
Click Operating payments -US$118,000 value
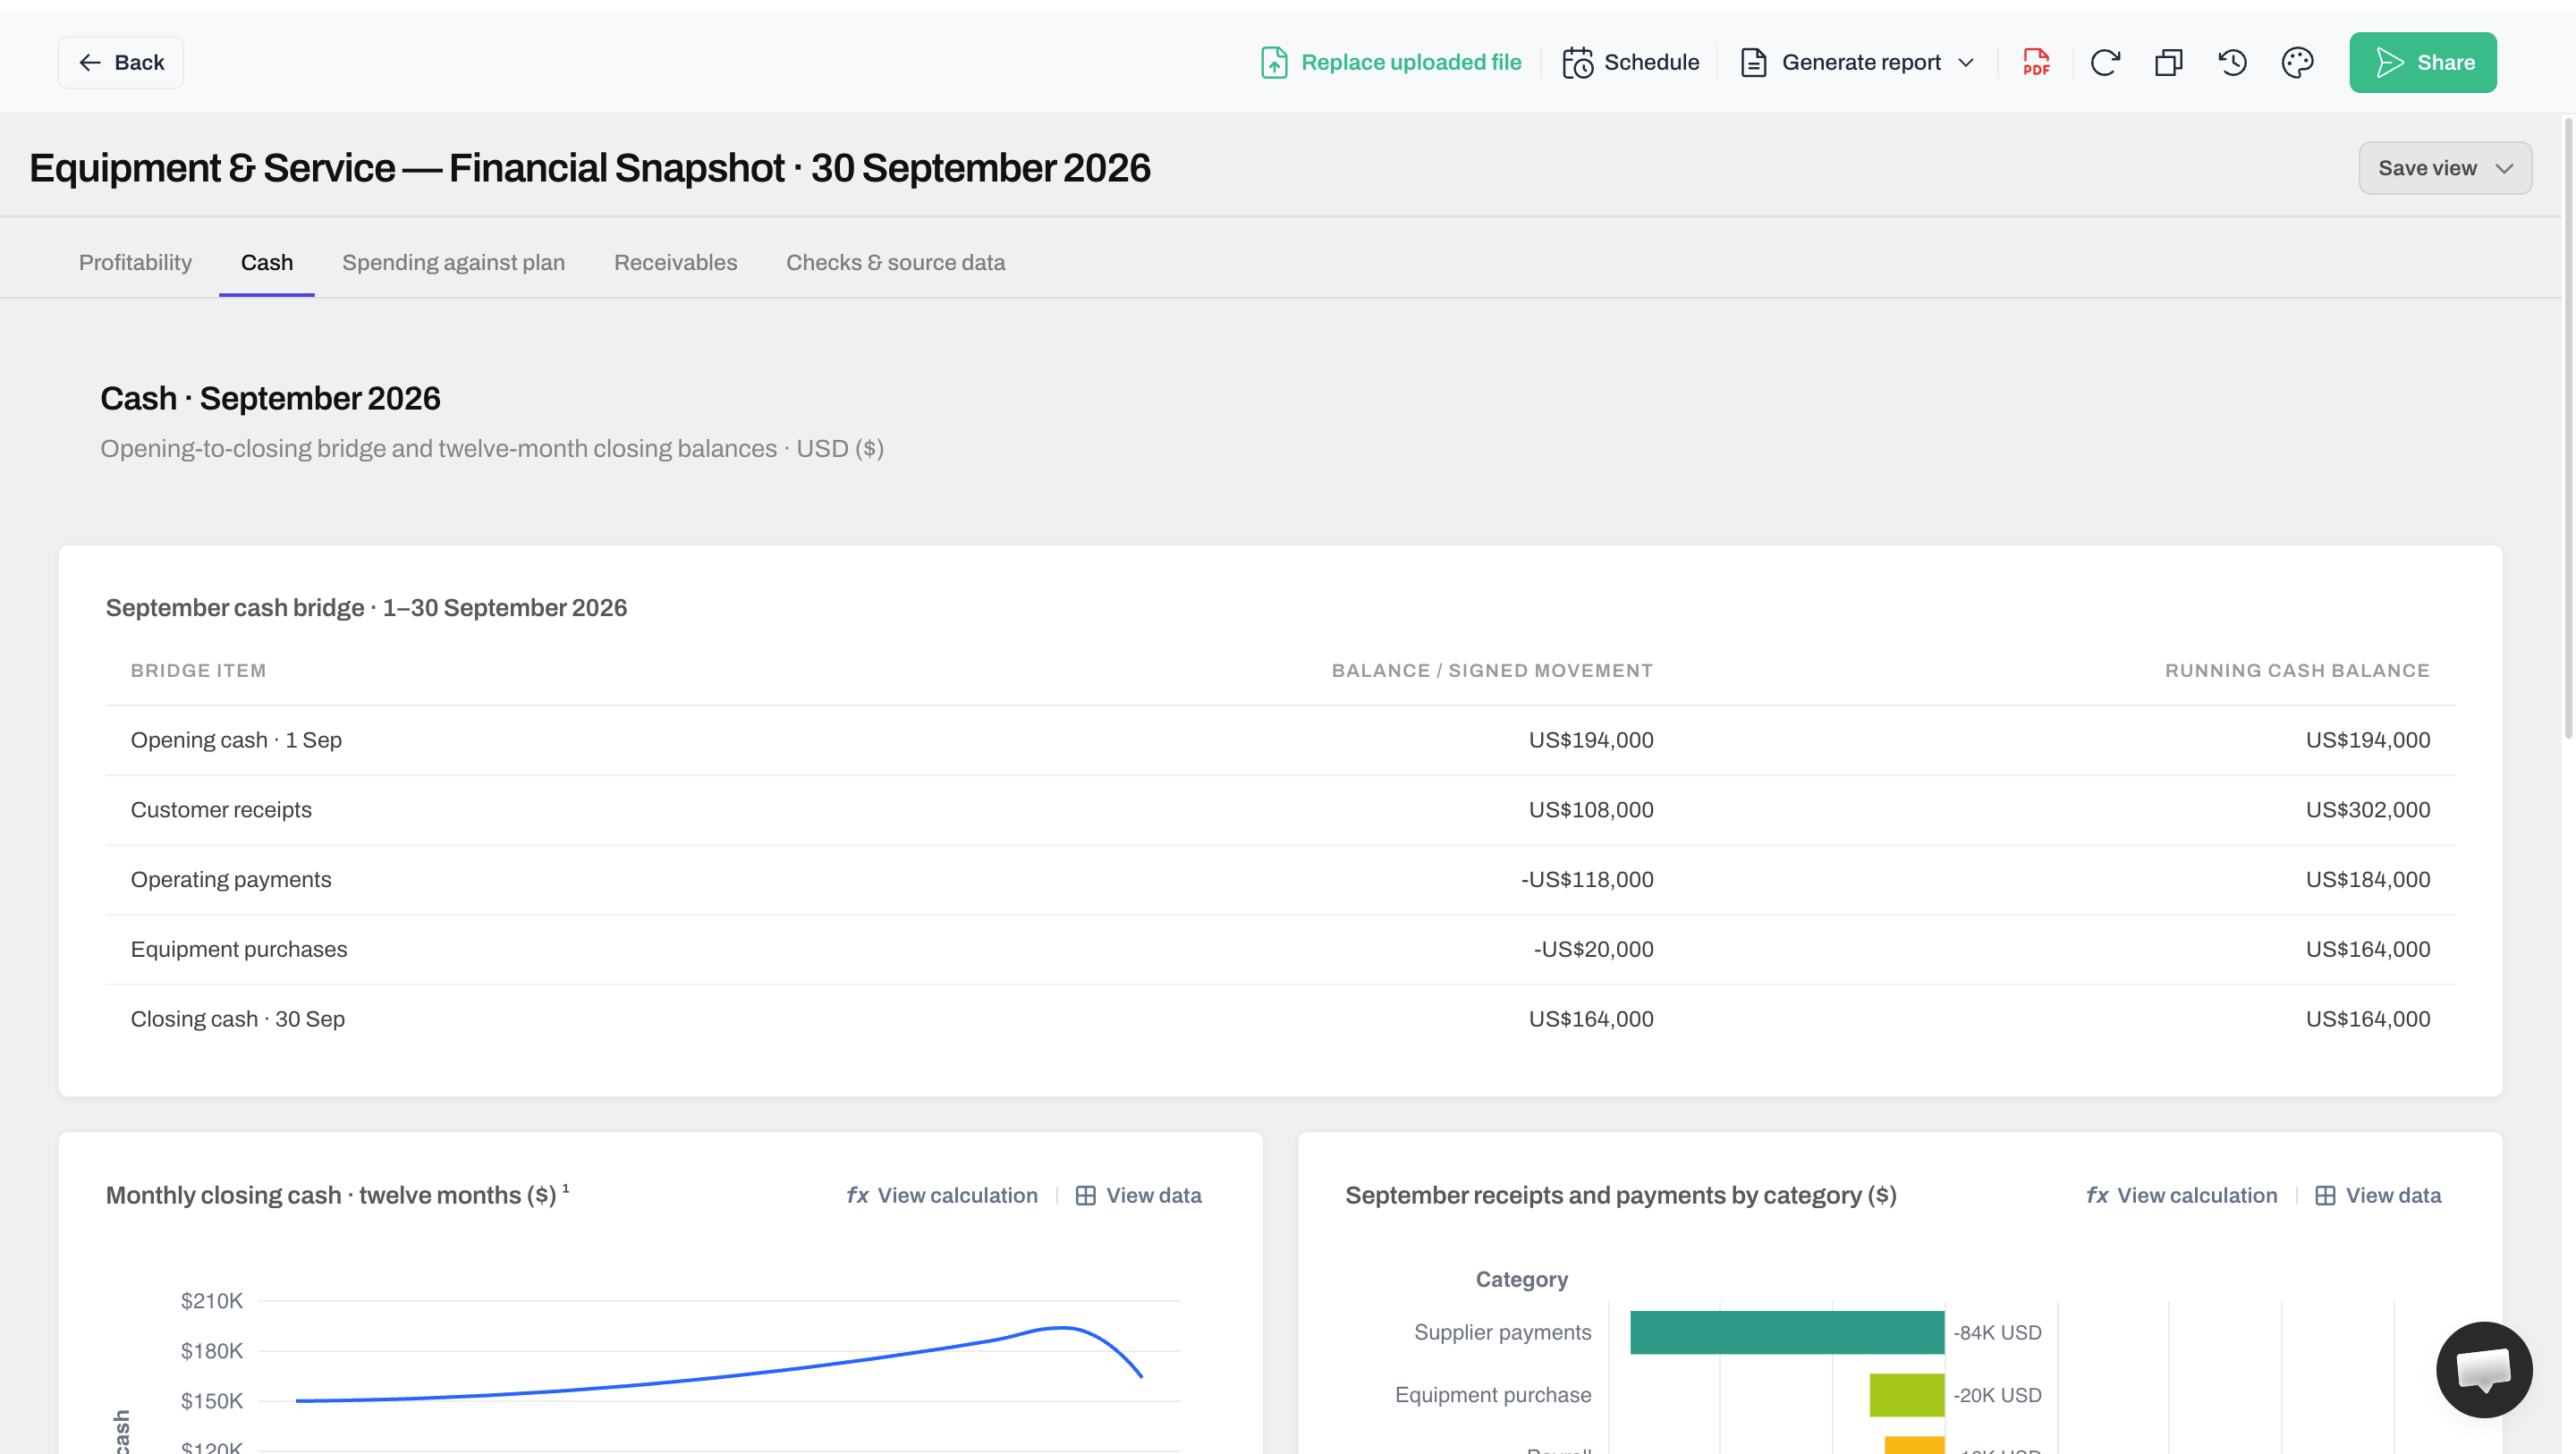[1587, 880]
